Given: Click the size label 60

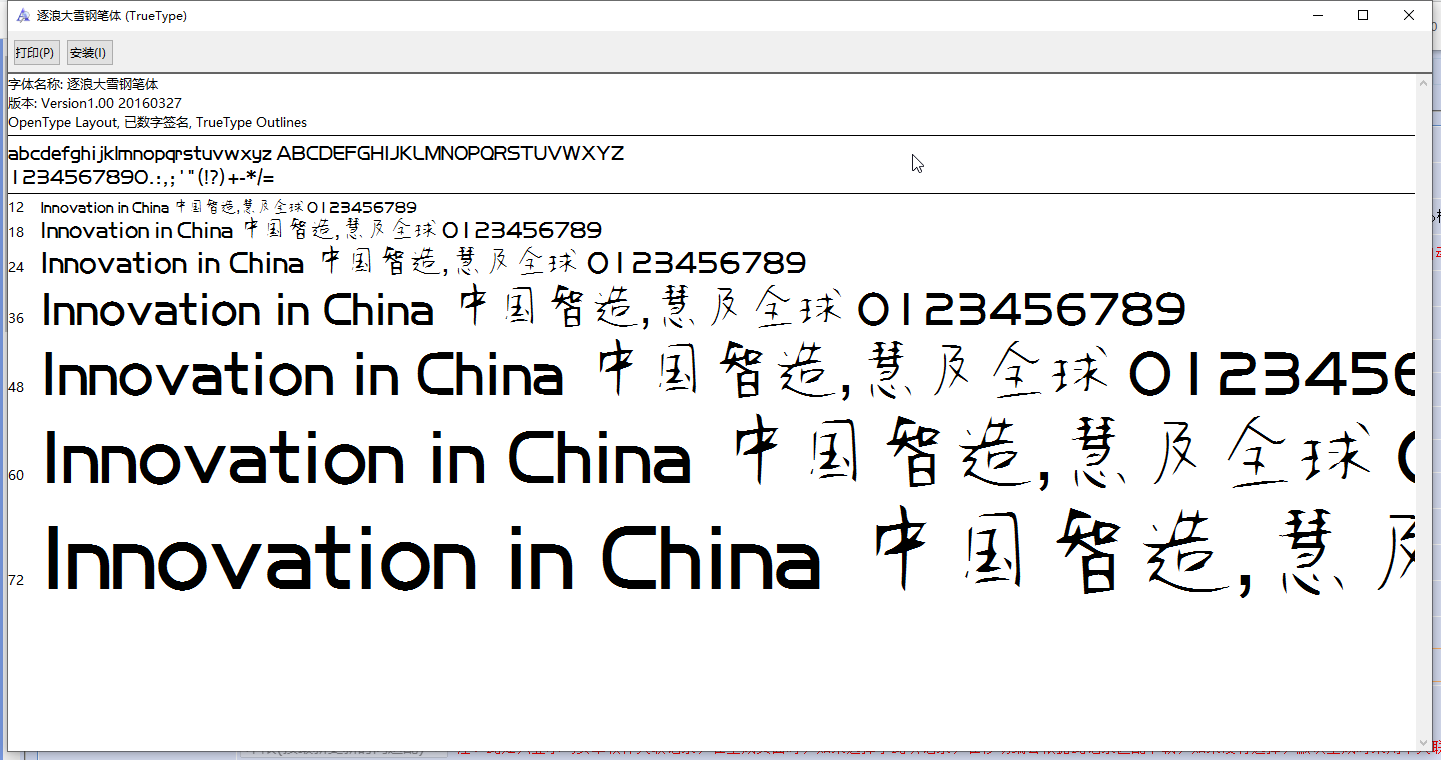Looking at the screenshot, I should coord(16,475).
